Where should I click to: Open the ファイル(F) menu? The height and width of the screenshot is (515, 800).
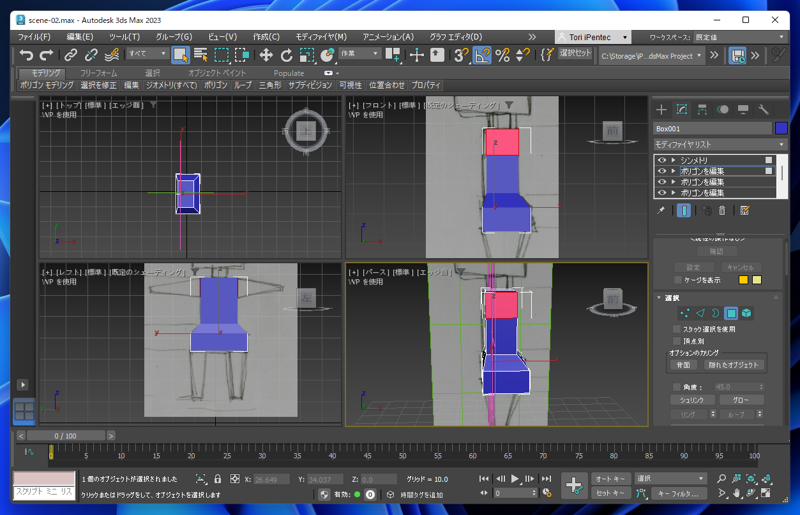(x=34, y=37)
